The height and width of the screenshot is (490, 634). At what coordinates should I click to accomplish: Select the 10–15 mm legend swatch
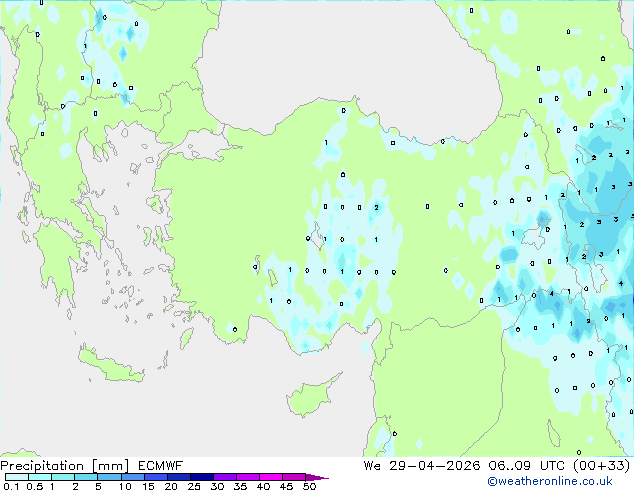pyautogui.click(x=132, y=477)
